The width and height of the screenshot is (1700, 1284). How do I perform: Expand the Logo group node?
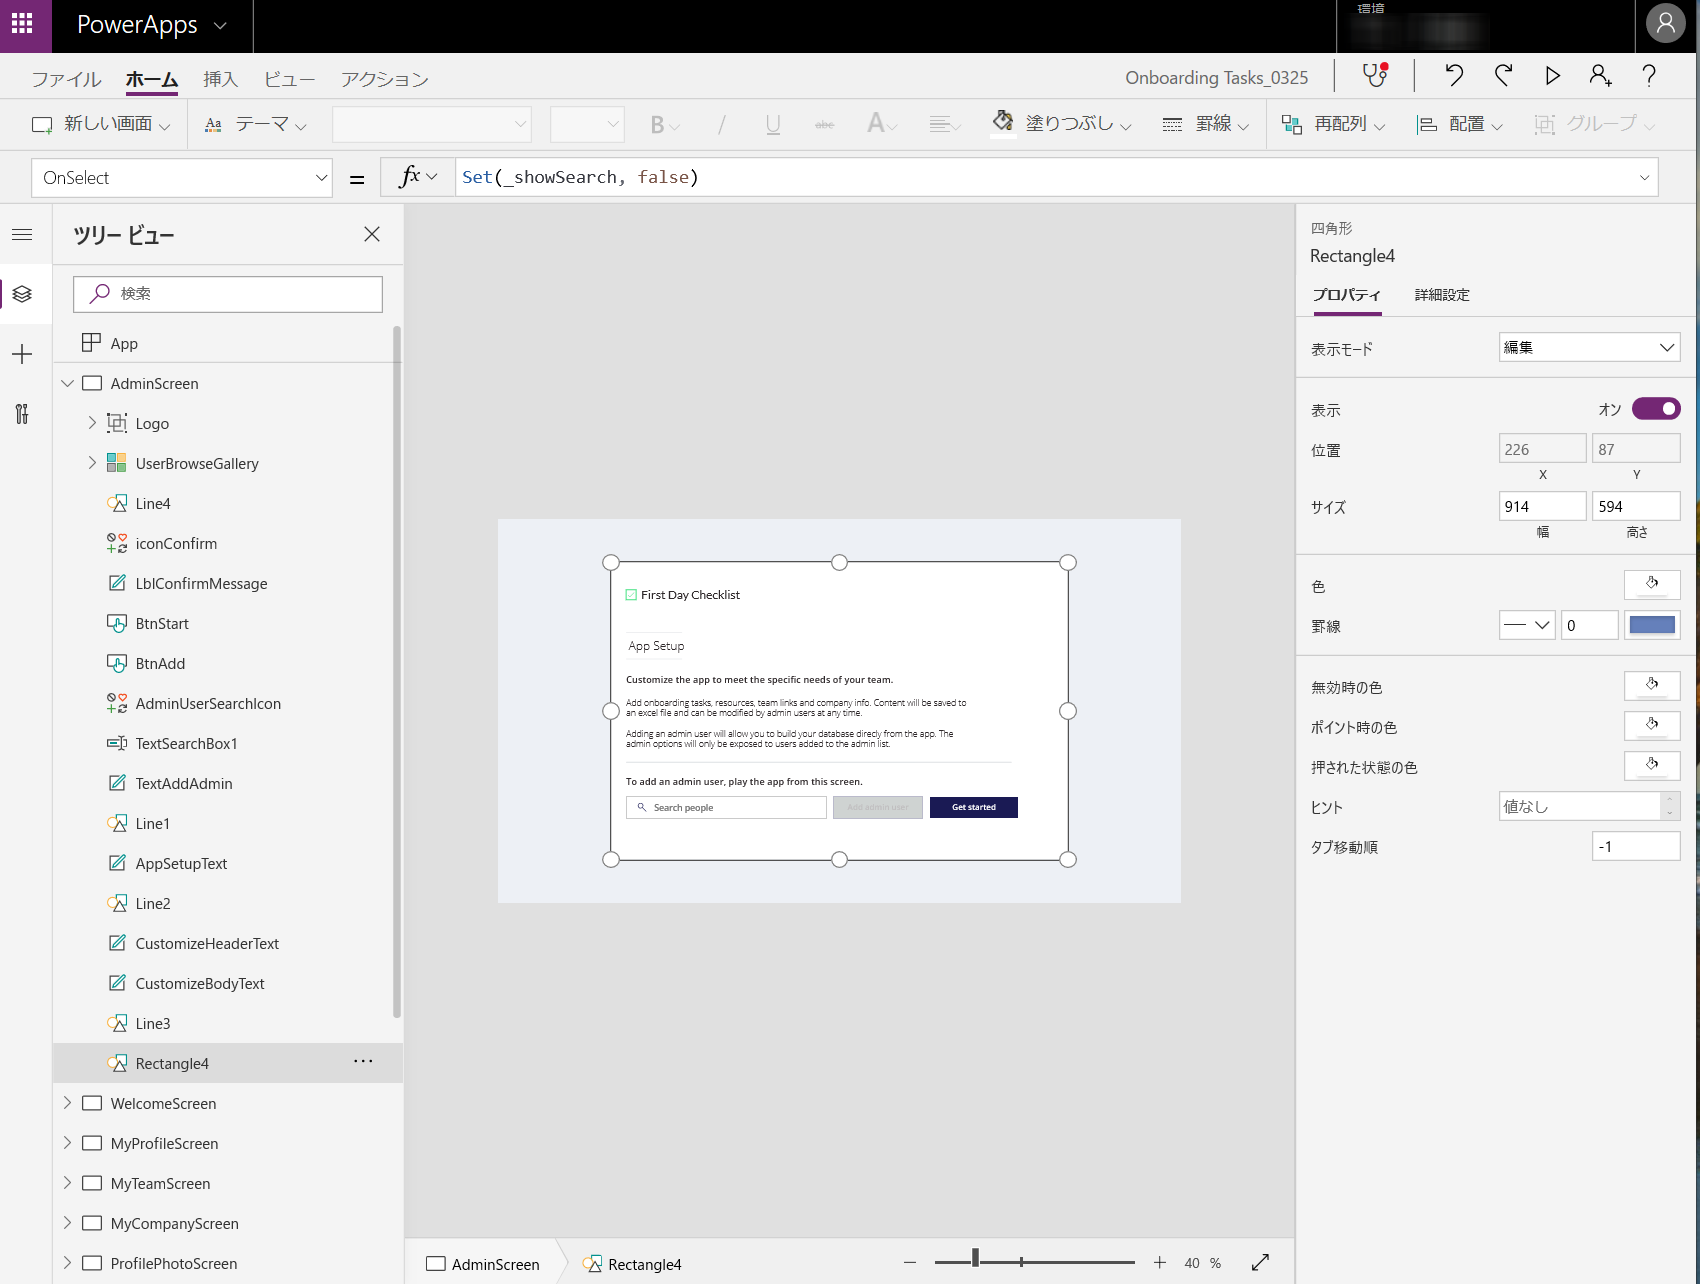[x=92, y=423]
